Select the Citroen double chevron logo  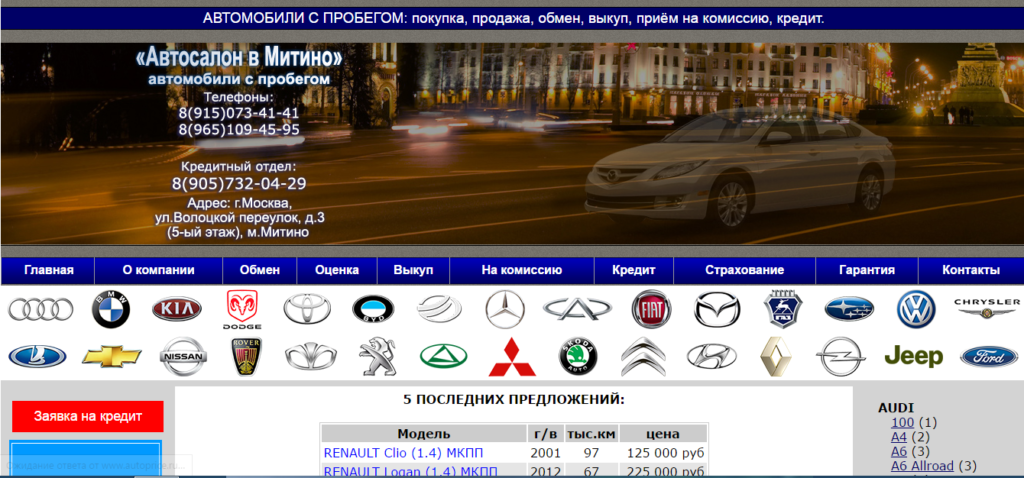tap(643, 357)
